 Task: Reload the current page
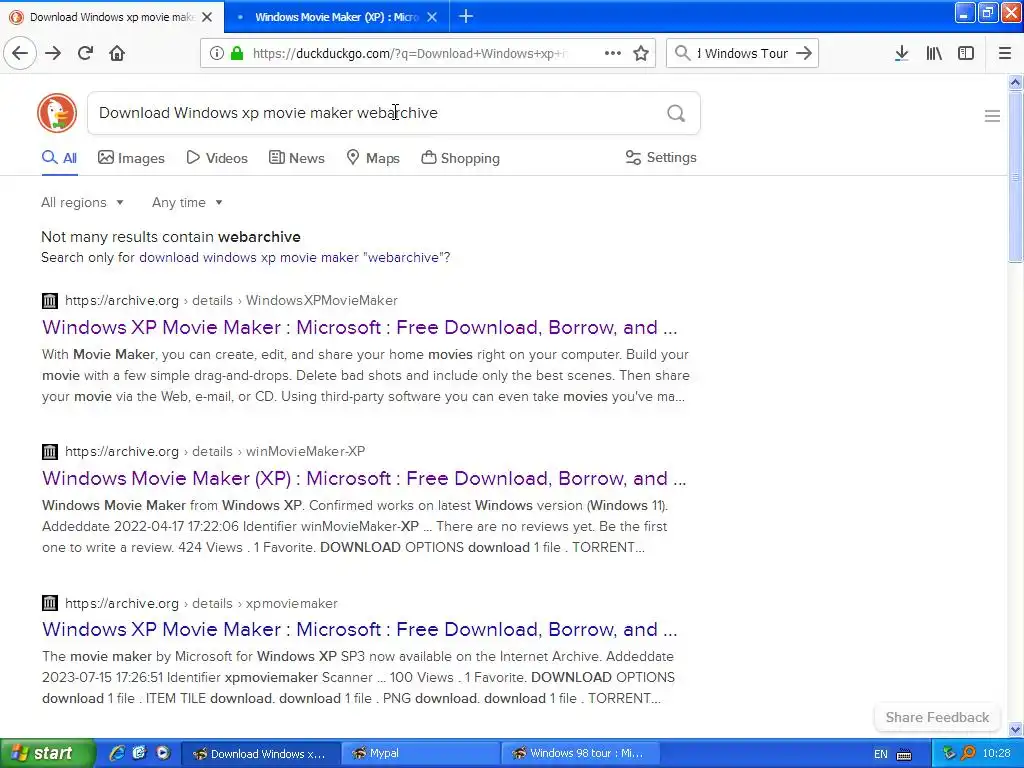[85, 53]
